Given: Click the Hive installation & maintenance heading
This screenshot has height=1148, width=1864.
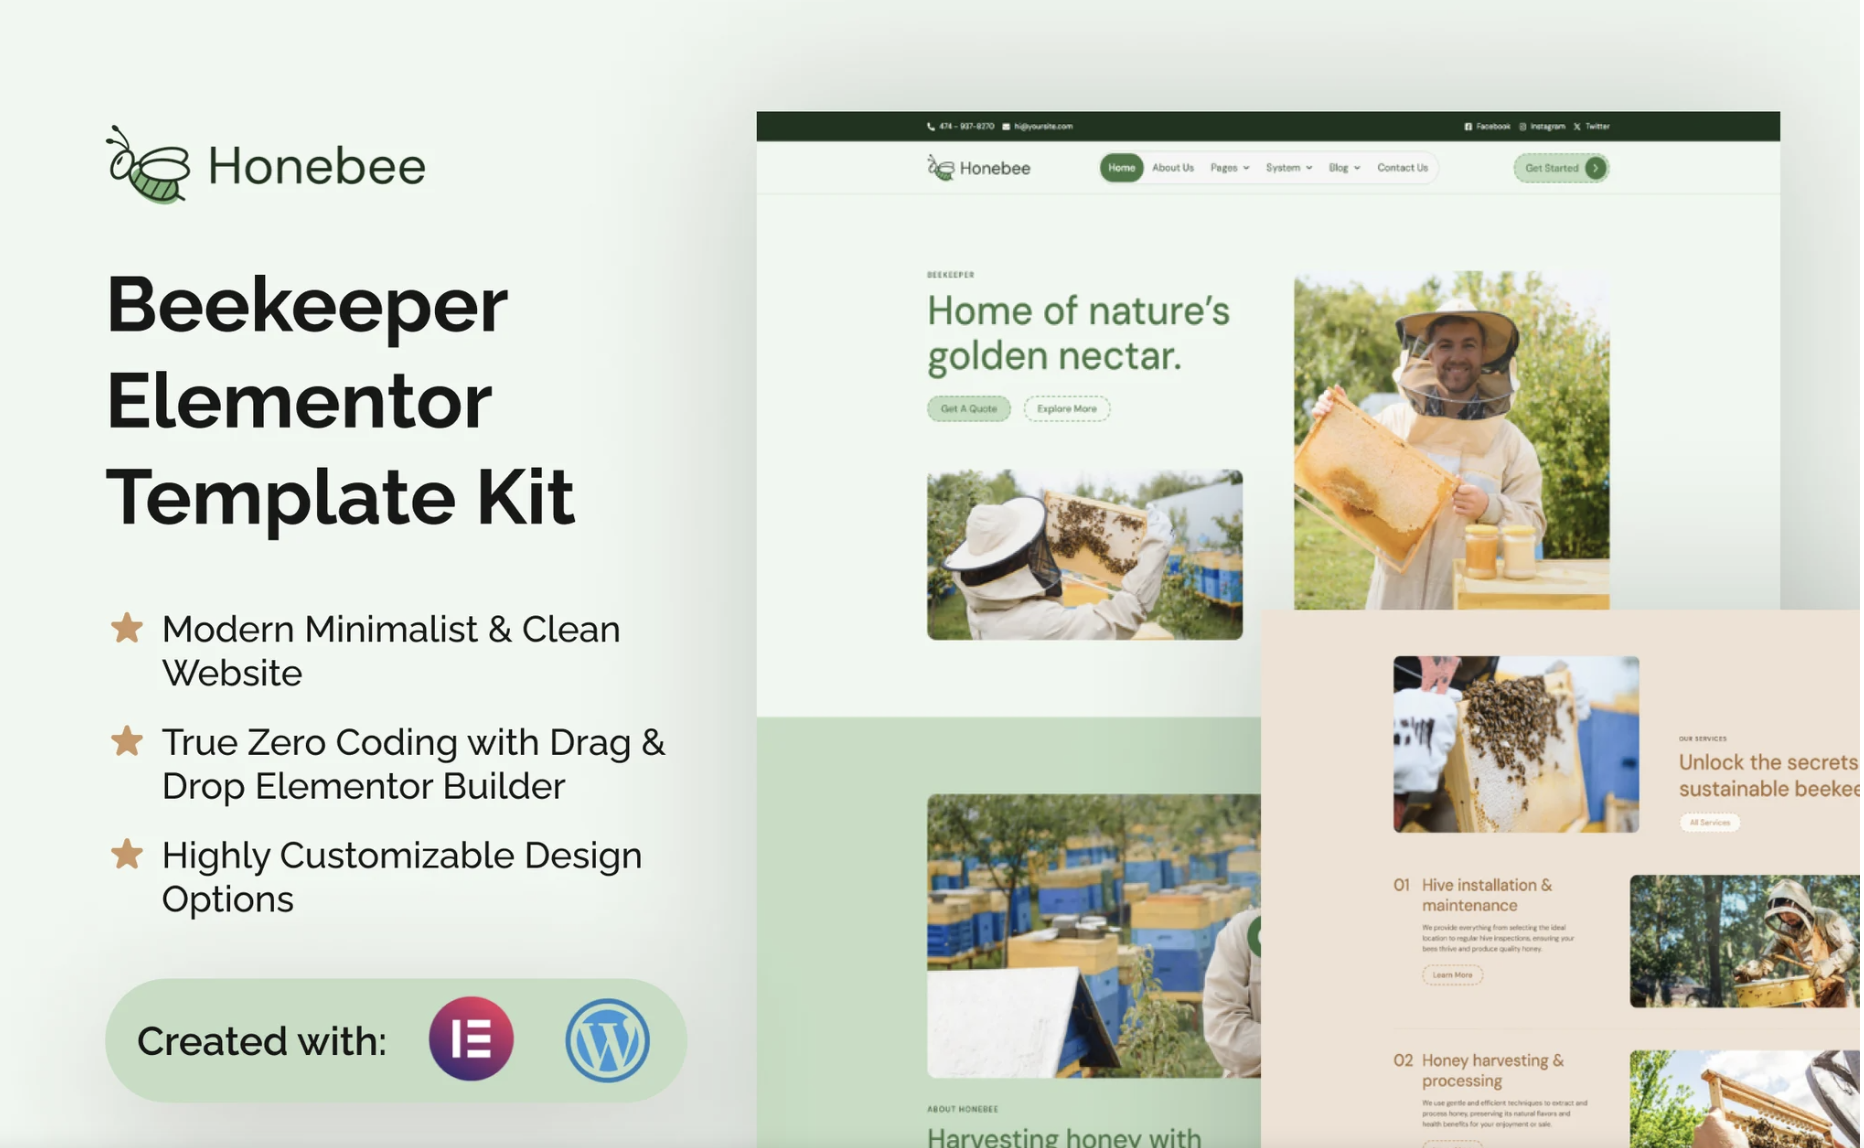Looking at the screenshot, I should [1486, 895].
